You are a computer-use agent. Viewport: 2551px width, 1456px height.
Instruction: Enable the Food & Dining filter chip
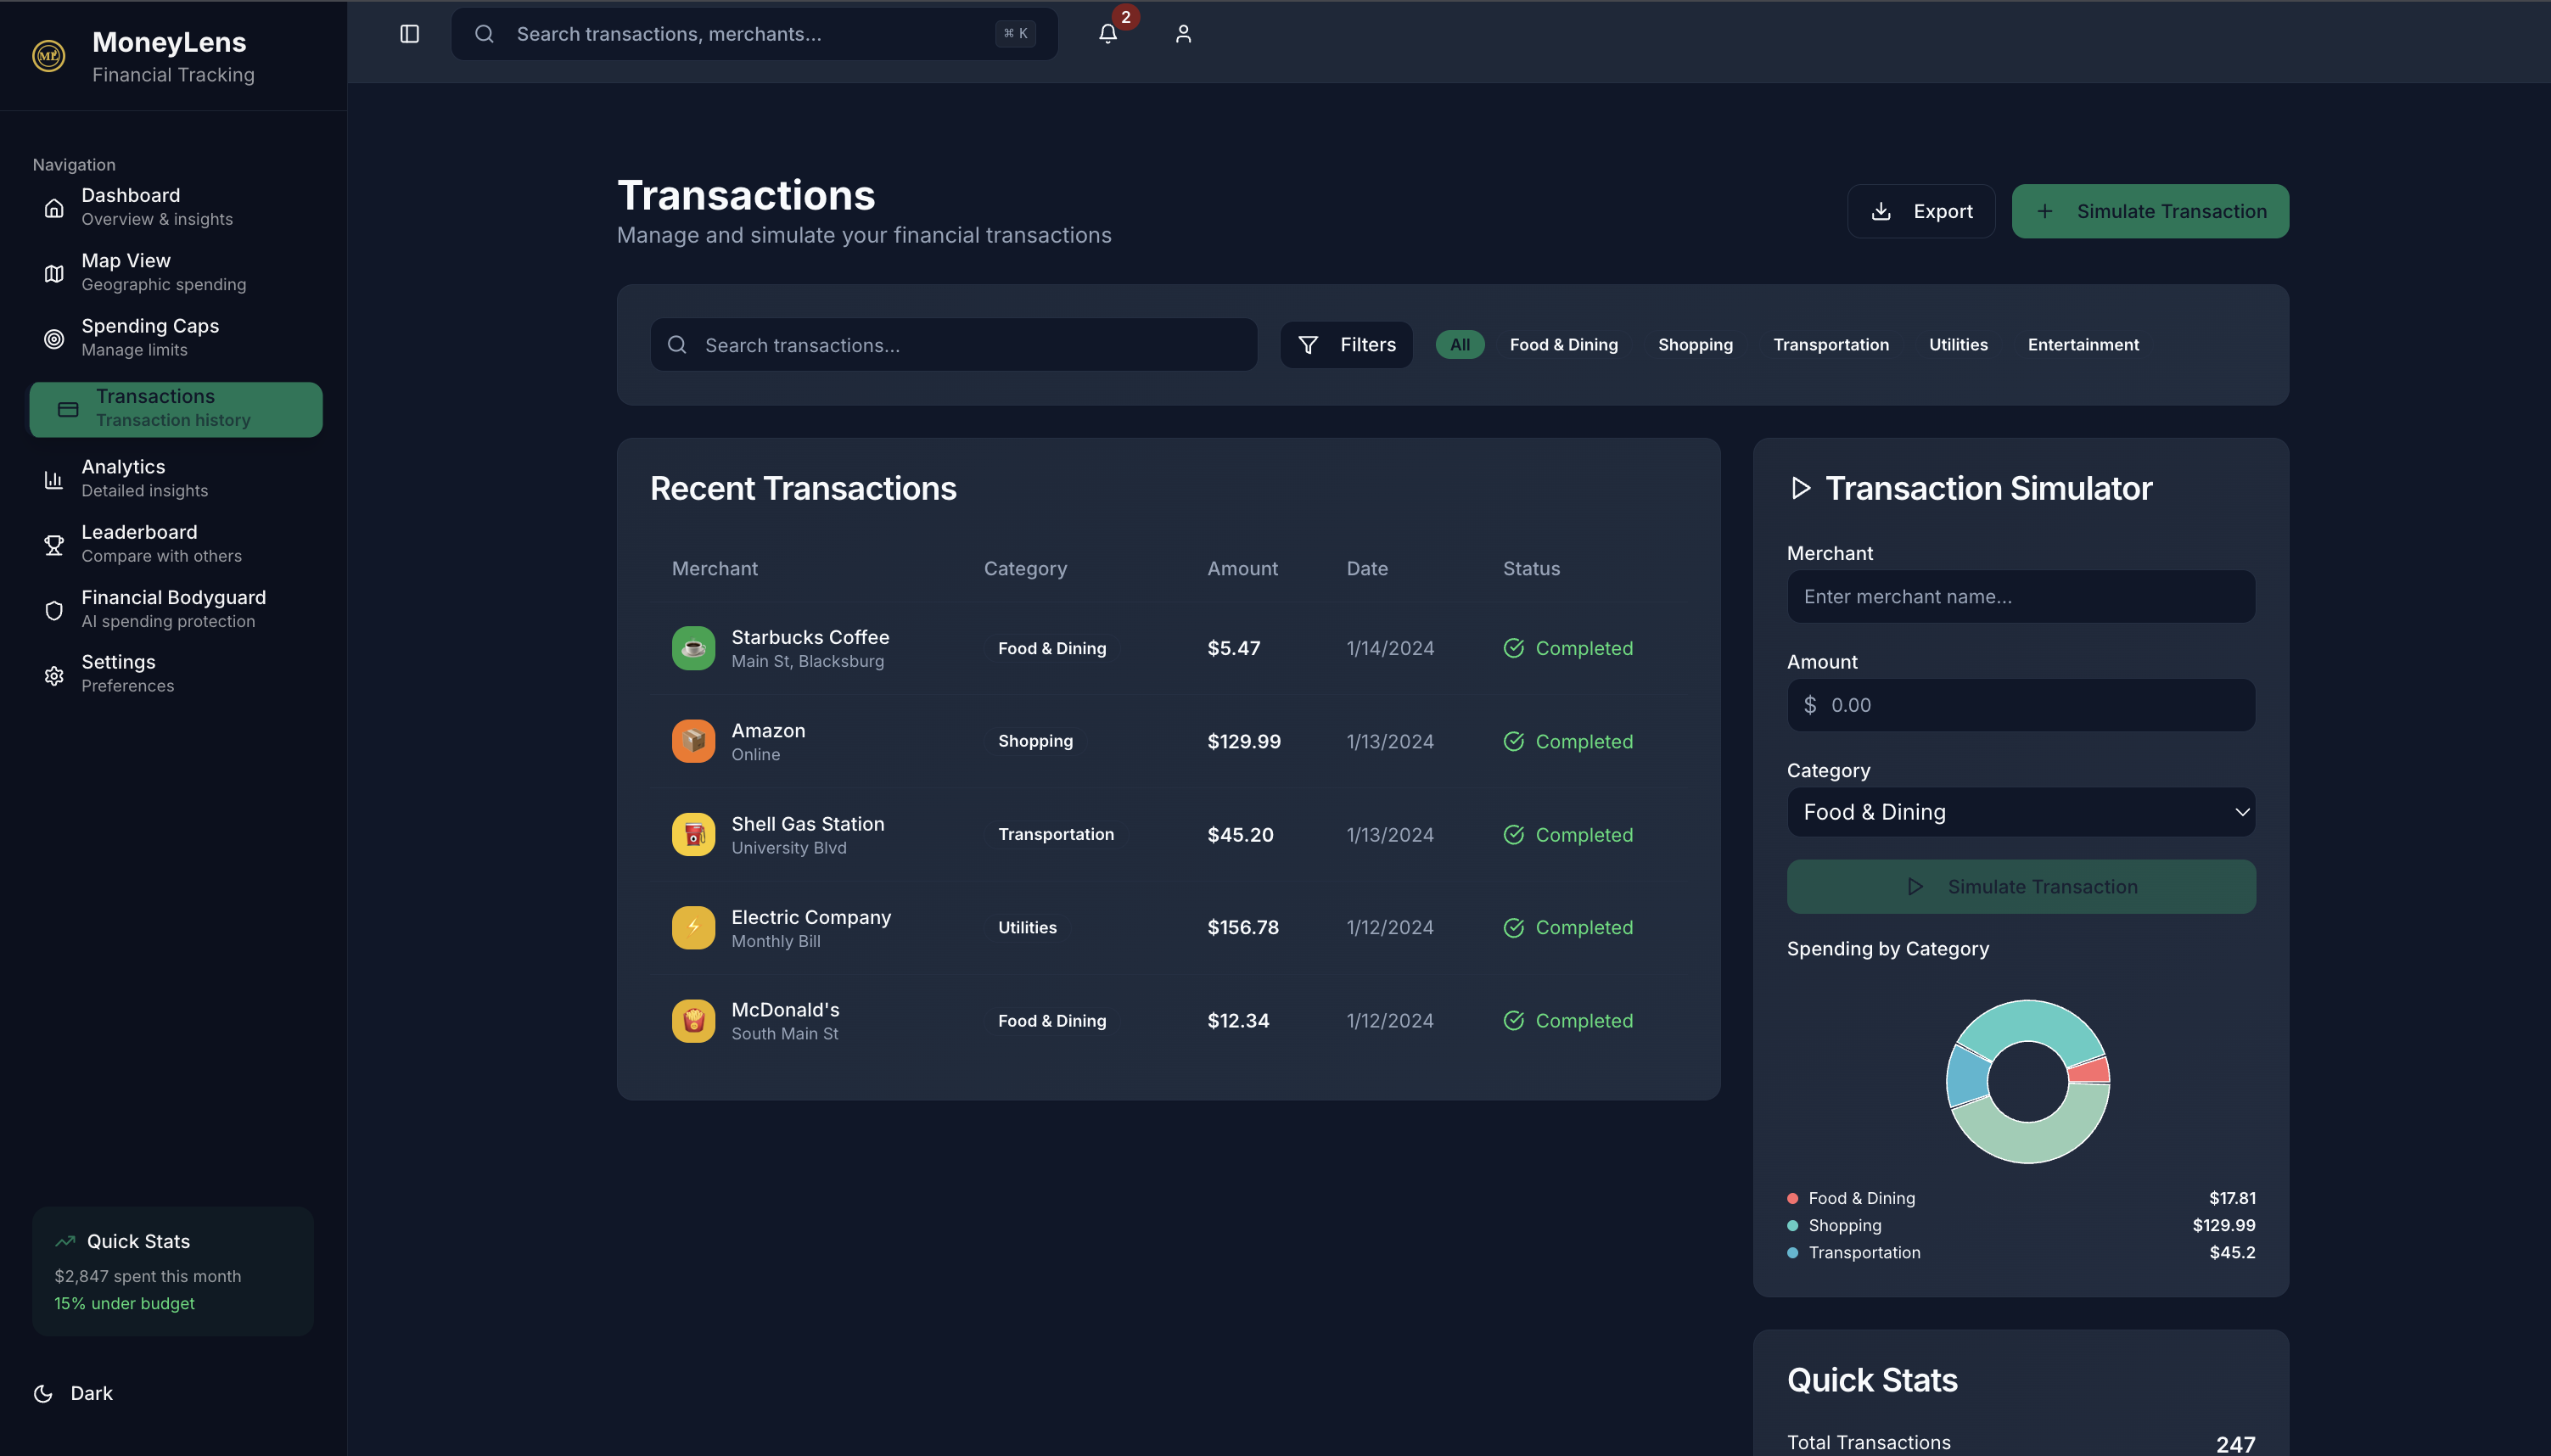pyautogui.click(x=1563, y=344)
